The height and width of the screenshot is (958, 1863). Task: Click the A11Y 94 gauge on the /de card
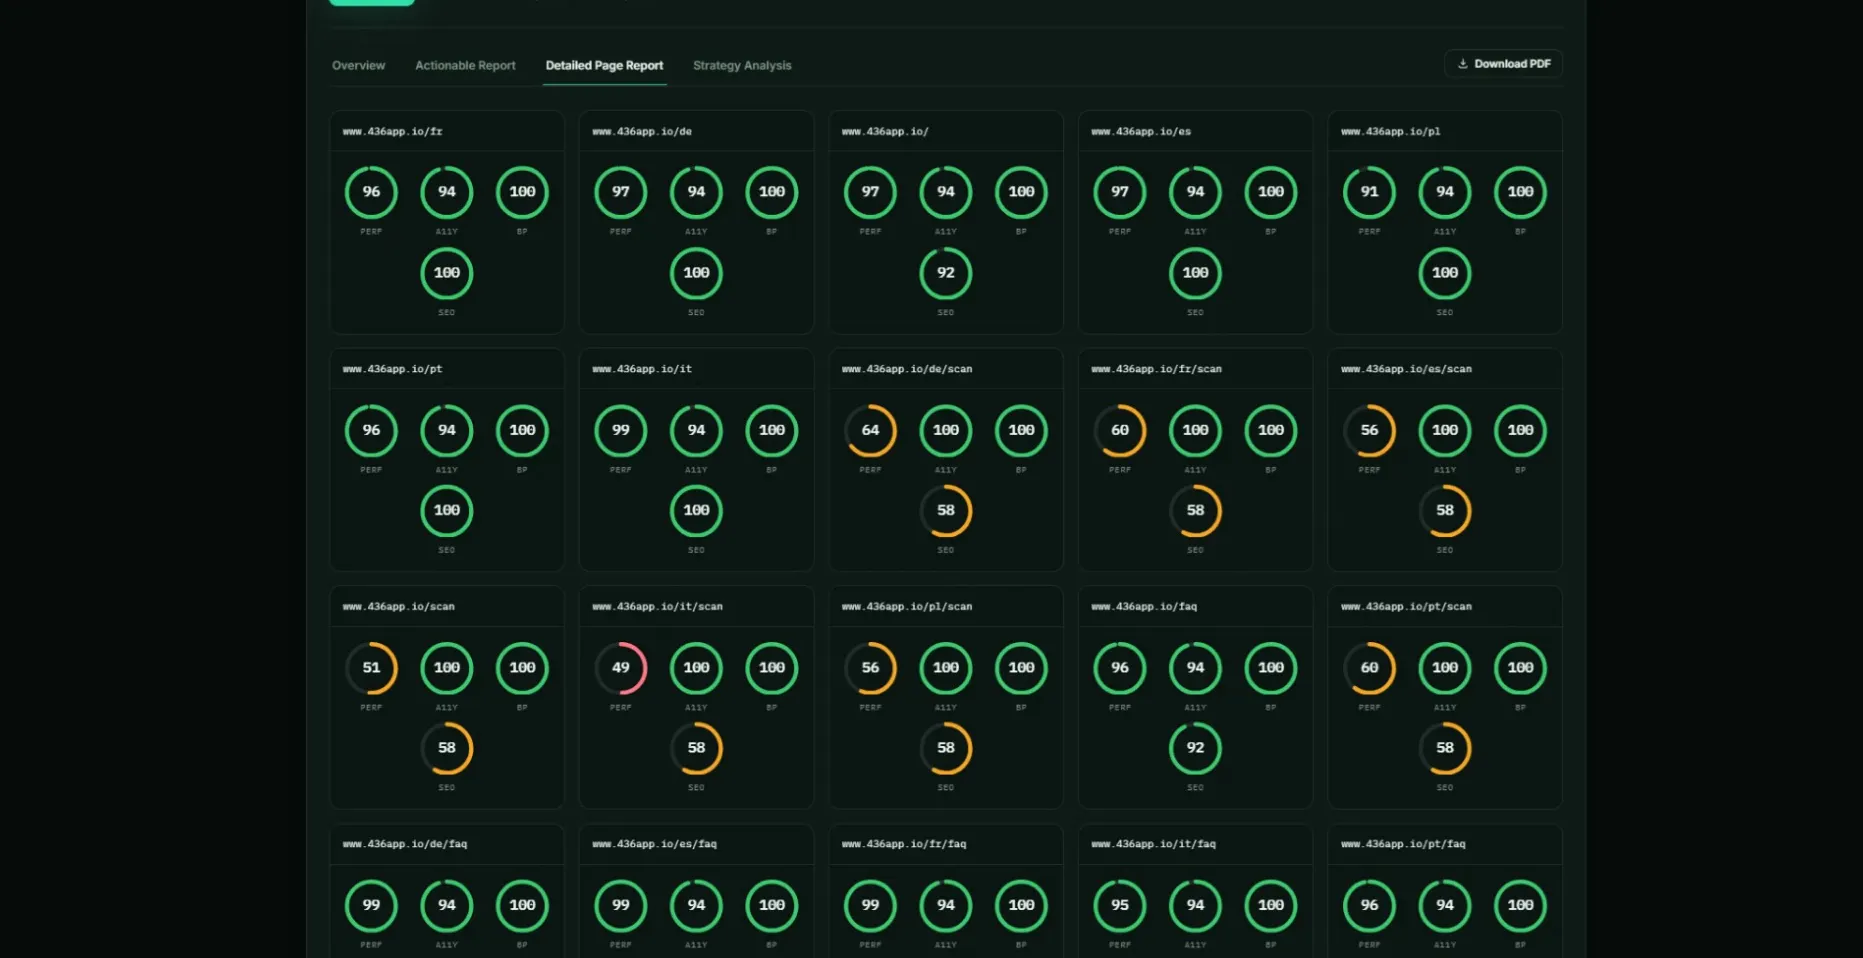coord(696,192)
